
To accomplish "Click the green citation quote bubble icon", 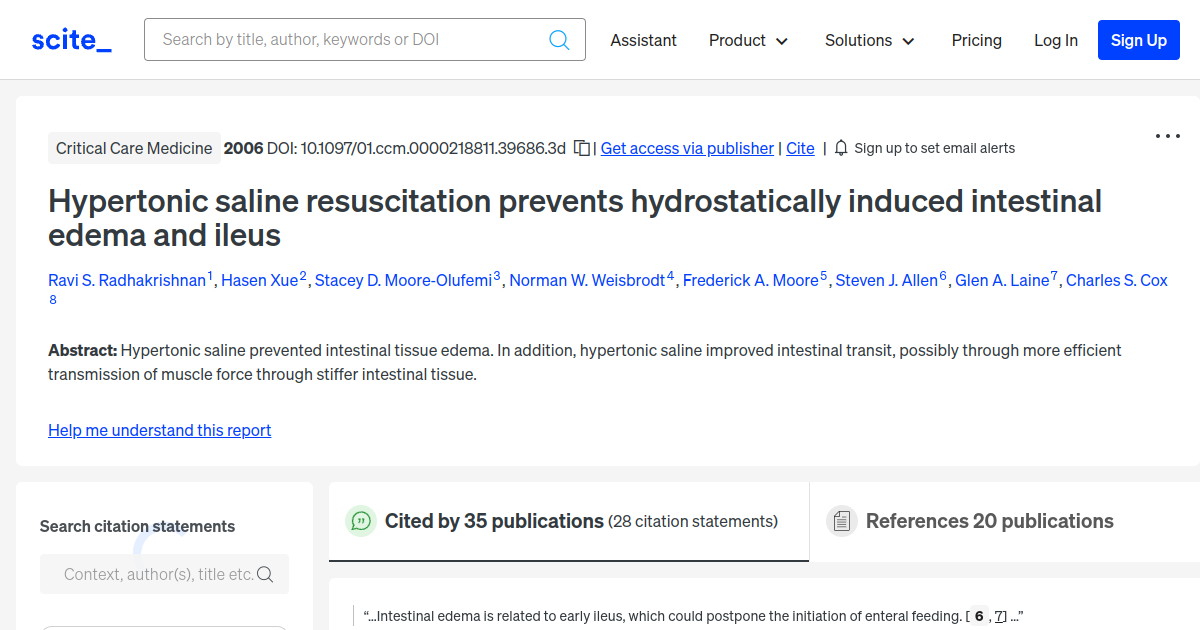I will pyautogui.click(x=360, y=521).
